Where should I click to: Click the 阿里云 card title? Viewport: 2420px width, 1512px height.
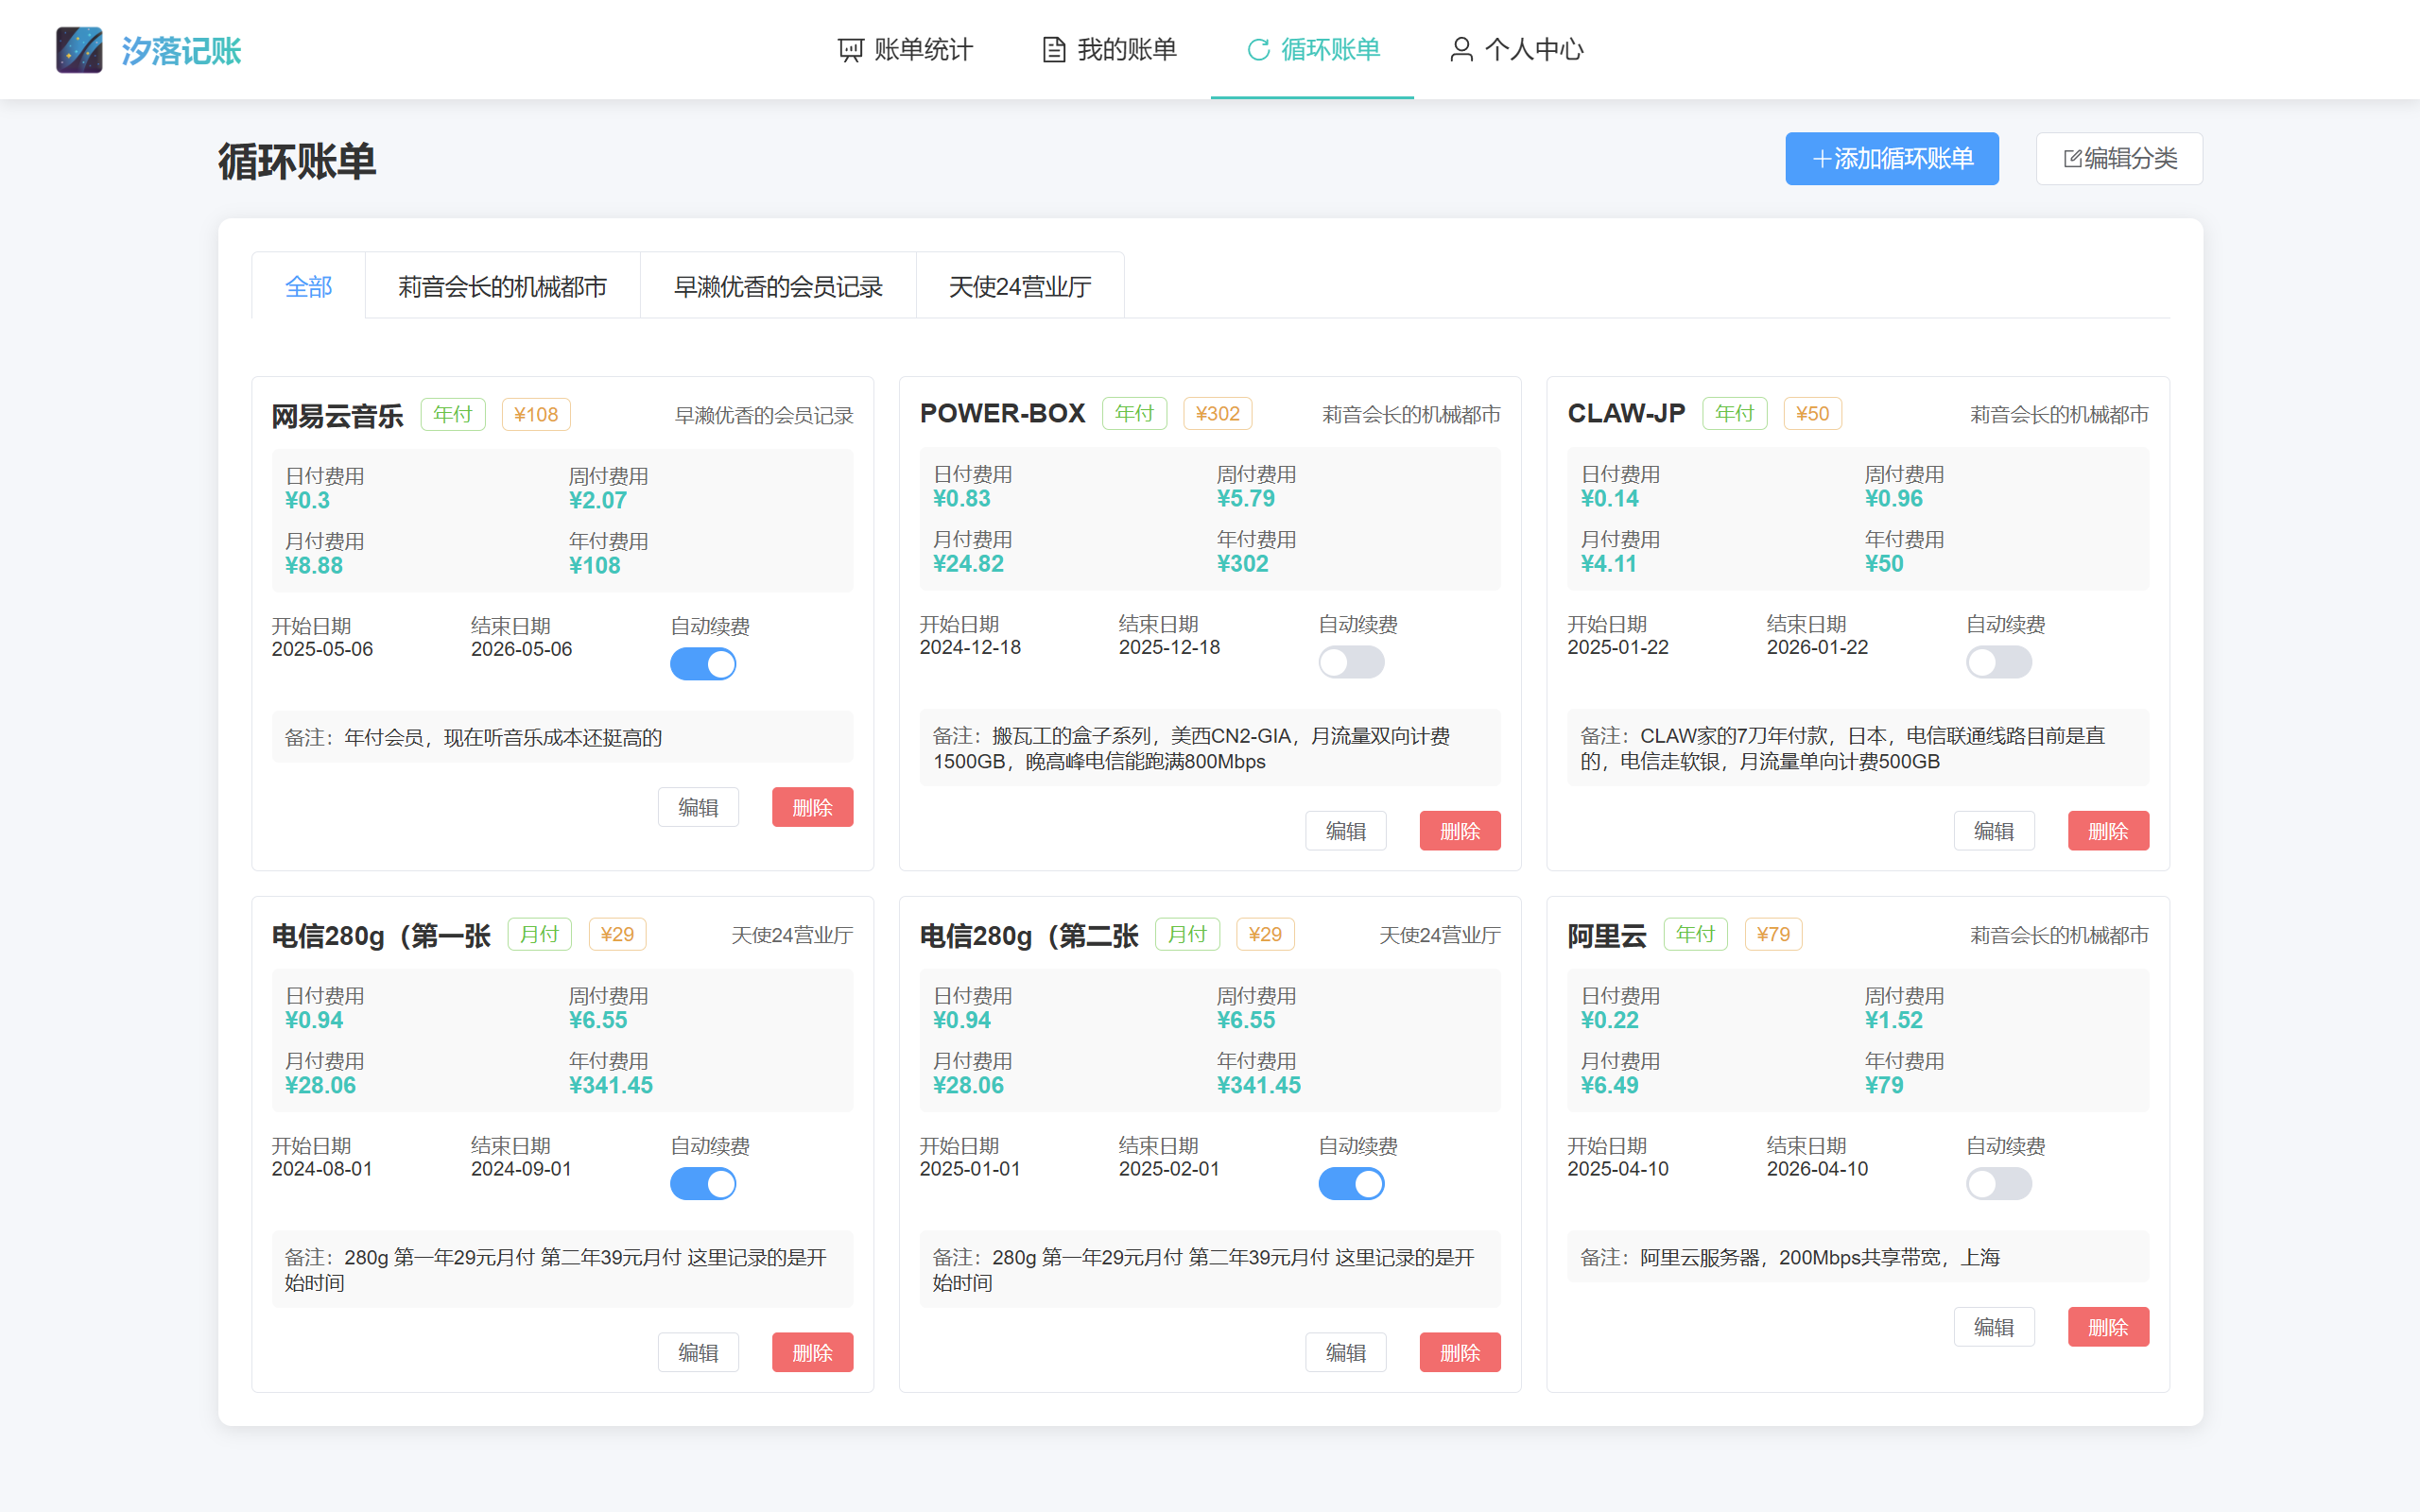(x=1606, y=935)
